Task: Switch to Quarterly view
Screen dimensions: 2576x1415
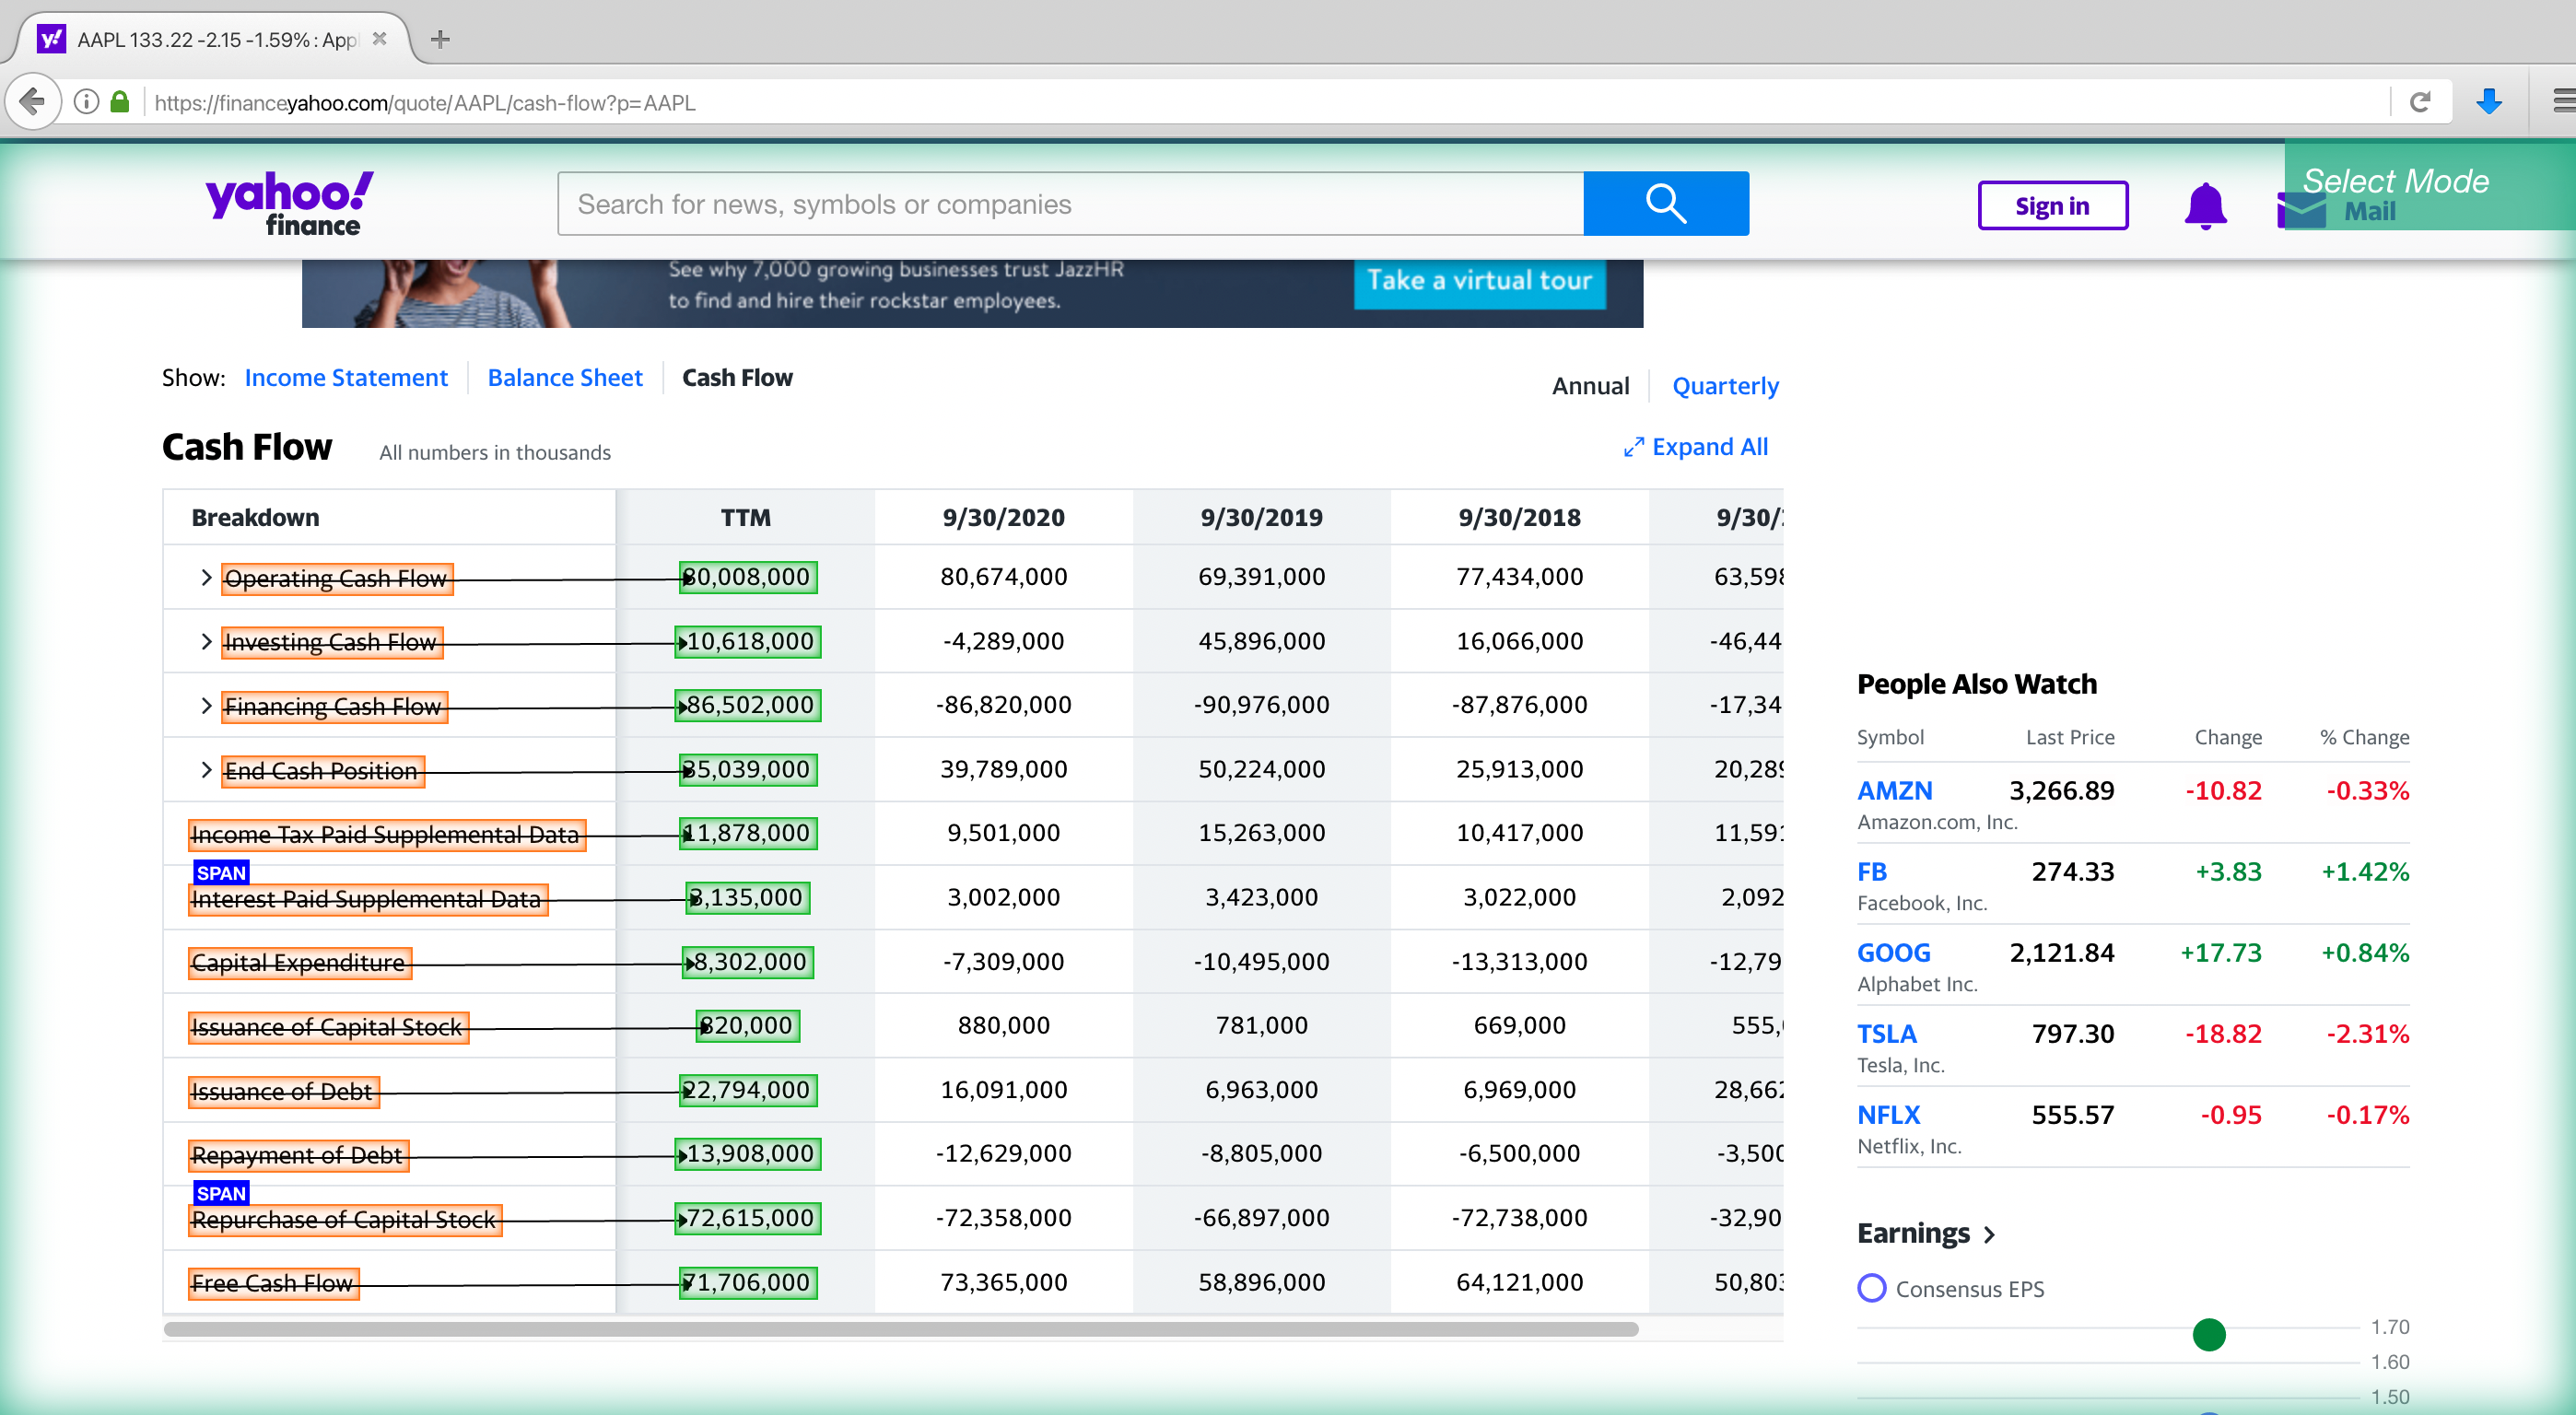Action: point(1725,386)
